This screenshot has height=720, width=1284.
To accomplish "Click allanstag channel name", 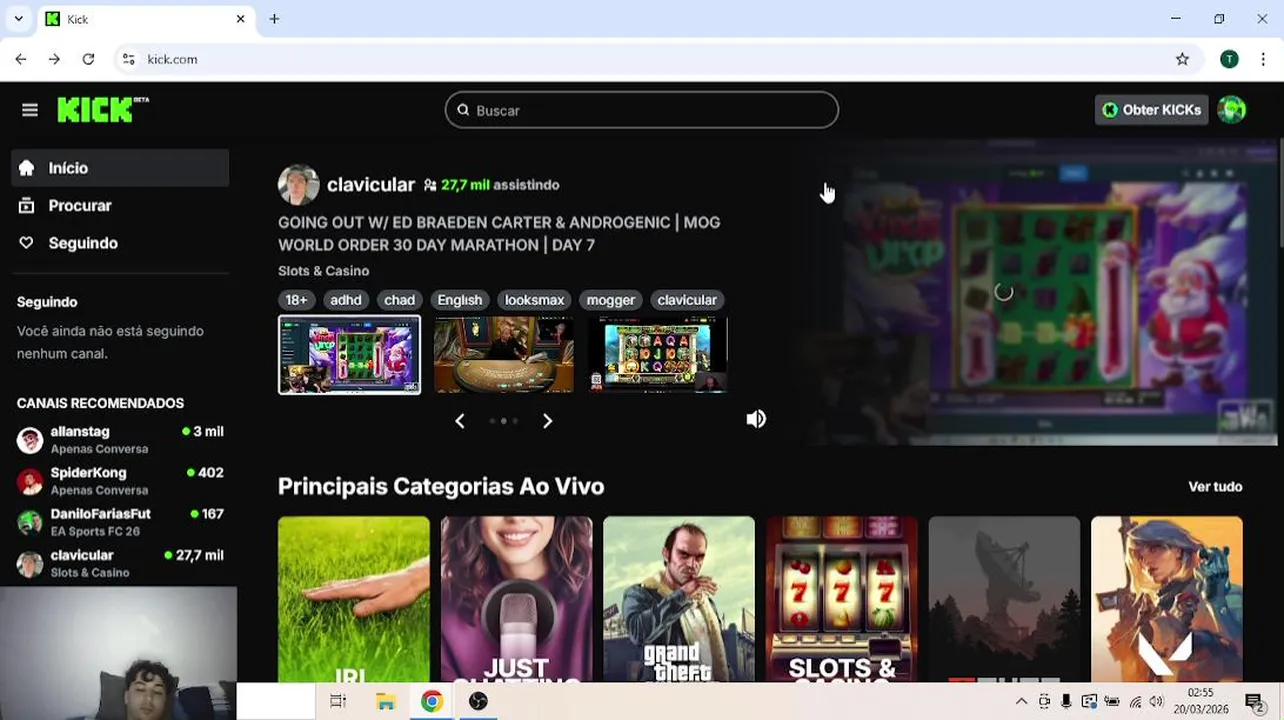I will (x=80, y=431).
